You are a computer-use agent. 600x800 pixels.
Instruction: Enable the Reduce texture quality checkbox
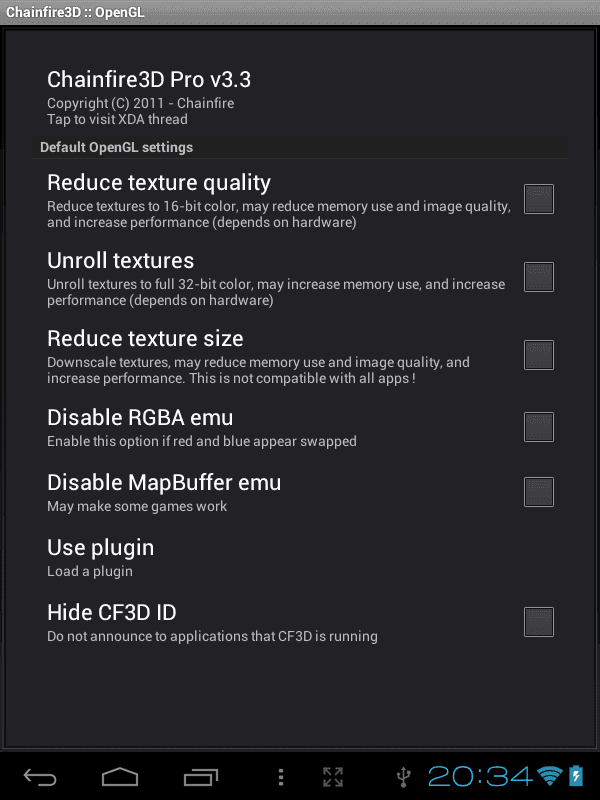pyautogui.click(x=539, y=199)
